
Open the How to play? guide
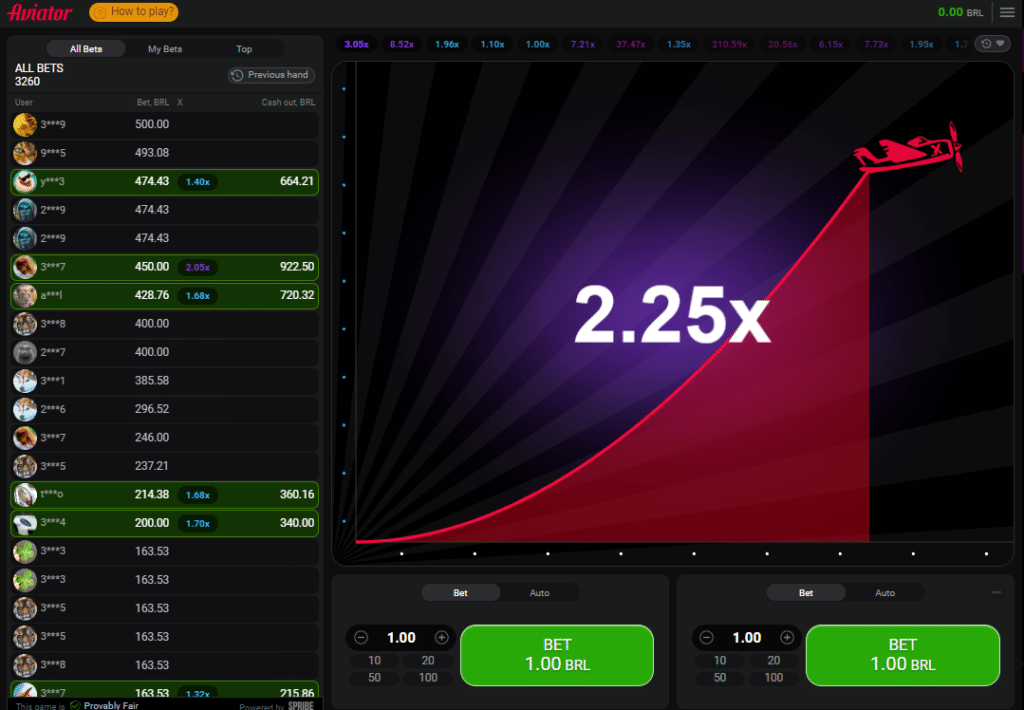(134, 12)
